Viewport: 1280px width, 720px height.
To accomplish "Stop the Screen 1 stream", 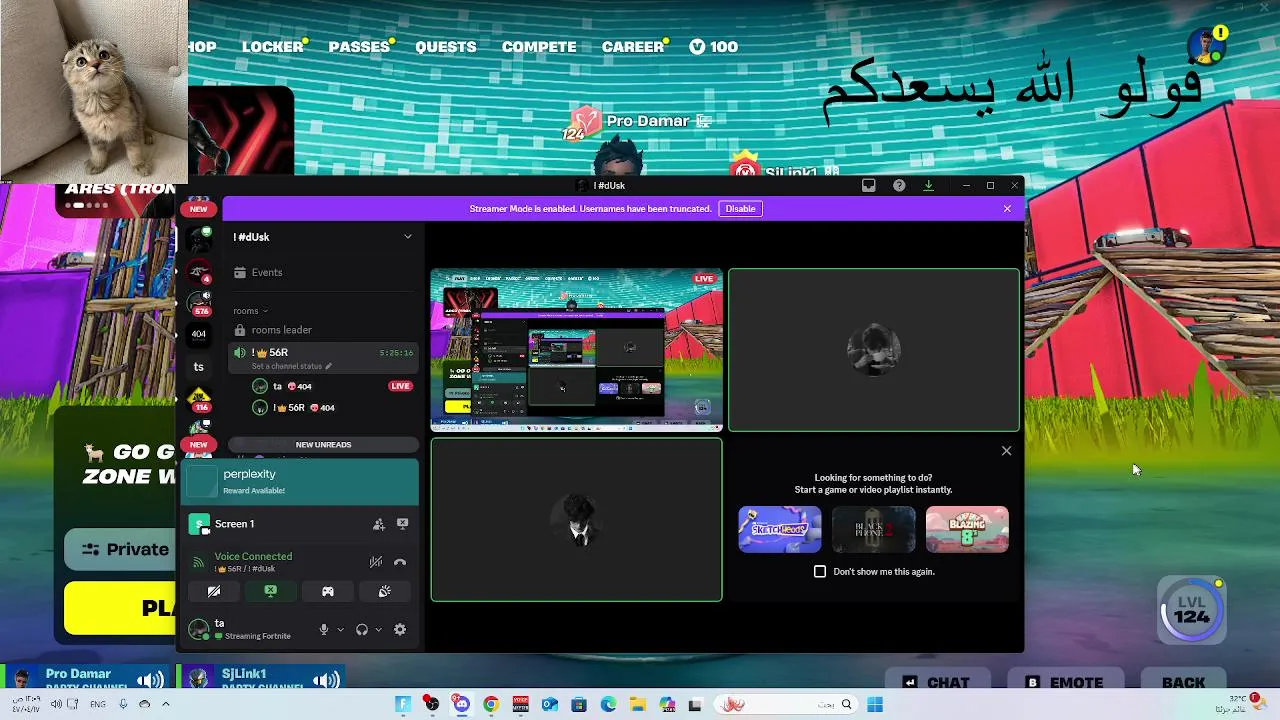I will [x=402, y=524].
